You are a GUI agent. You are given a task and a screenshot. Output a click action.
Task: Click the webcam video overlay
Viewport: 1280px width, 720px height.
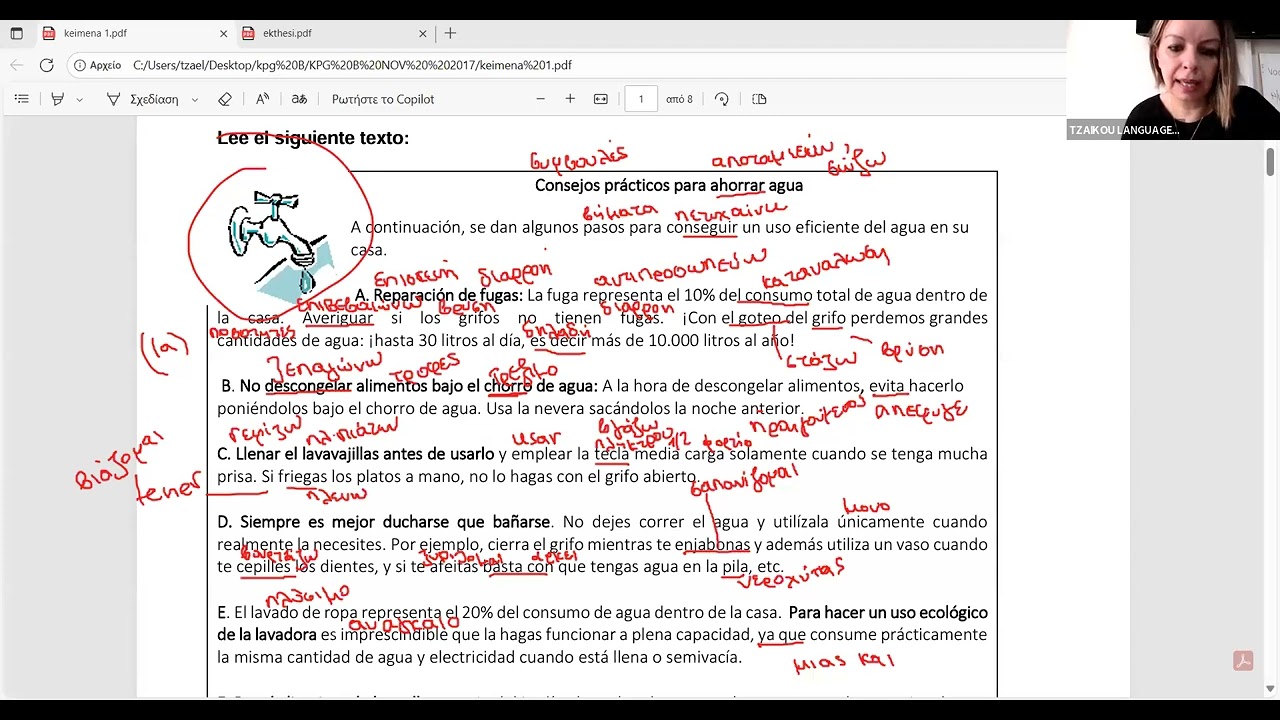(1173, 79)
